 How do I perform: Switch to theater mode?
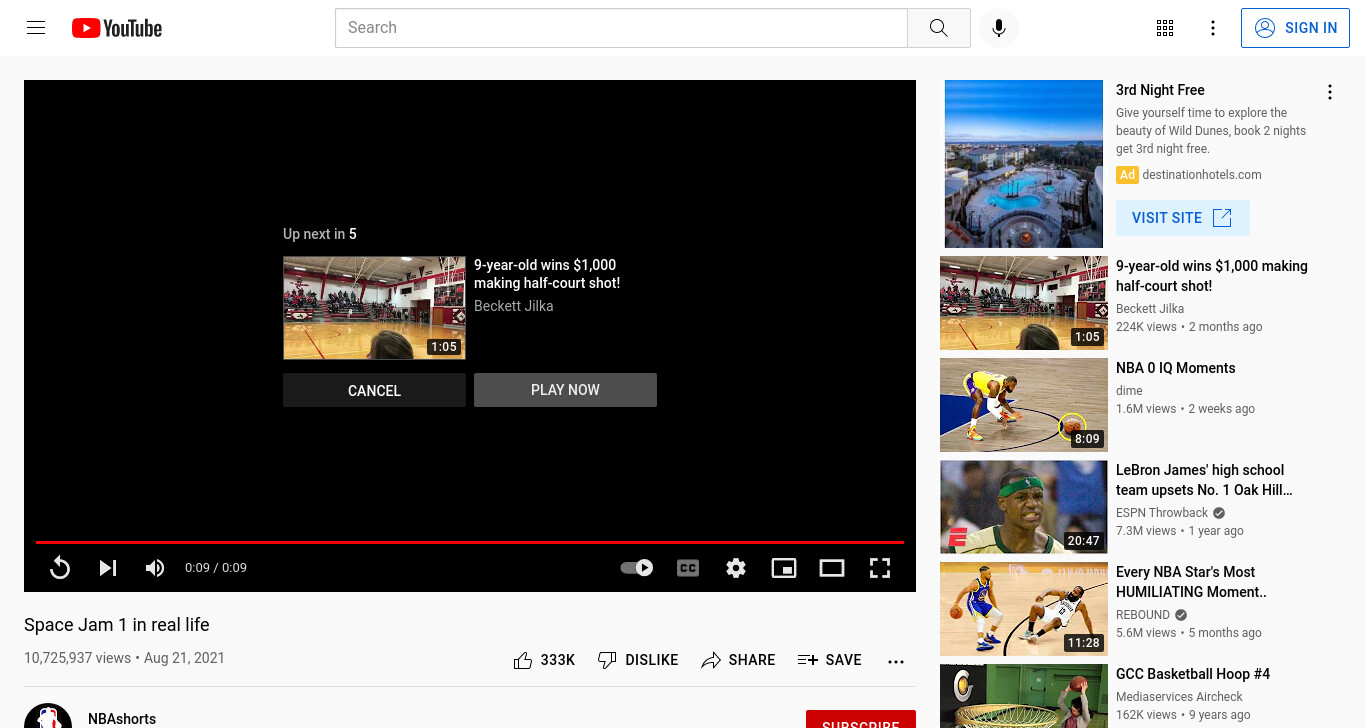[x=832, y=568]
